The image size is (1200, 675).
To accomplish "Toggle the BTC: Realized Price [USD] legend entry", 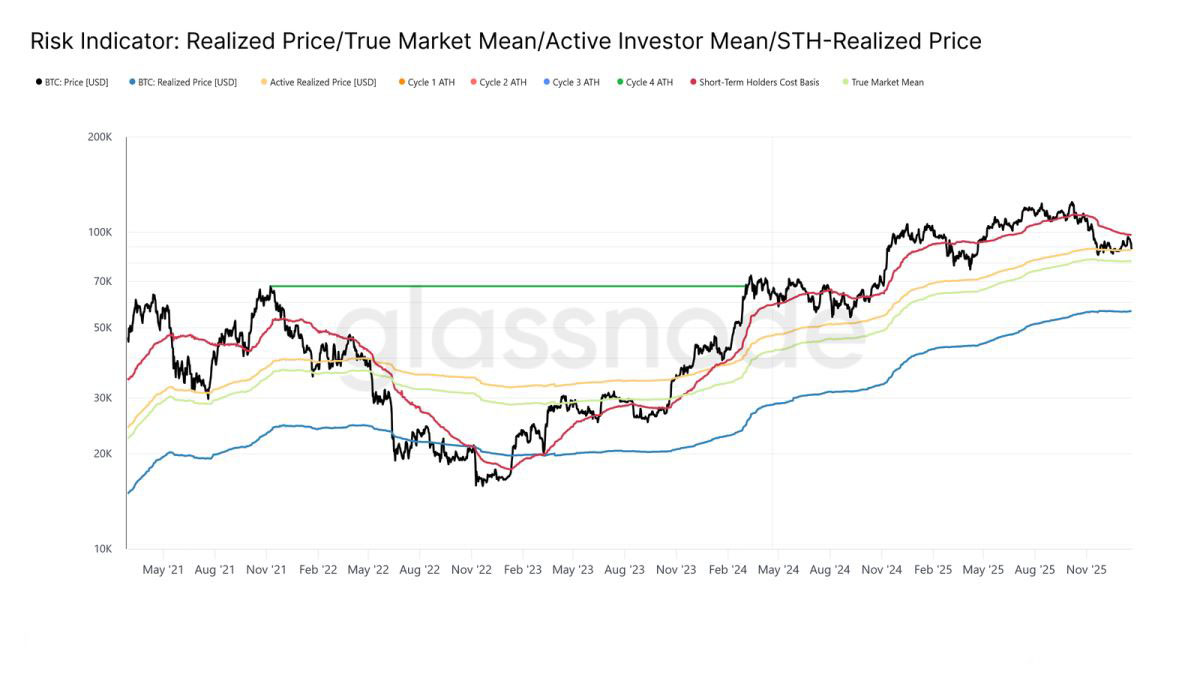I will pos(183,82).
